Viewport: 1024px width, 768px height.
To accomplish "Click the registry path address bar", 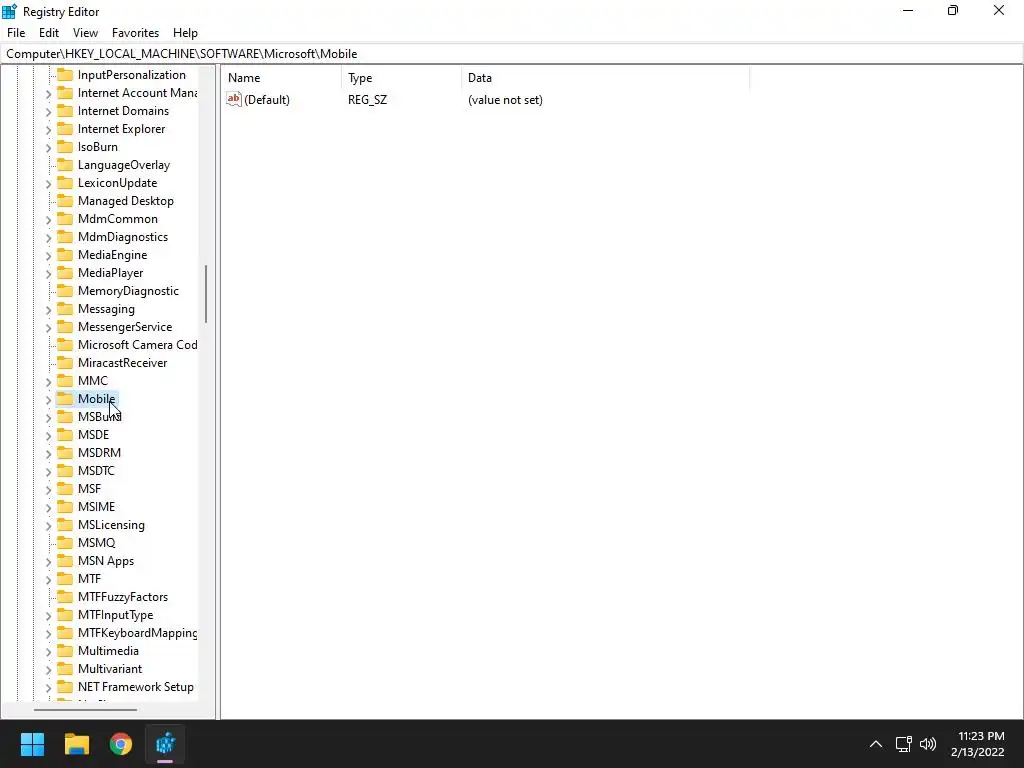I will coord(512,54).
